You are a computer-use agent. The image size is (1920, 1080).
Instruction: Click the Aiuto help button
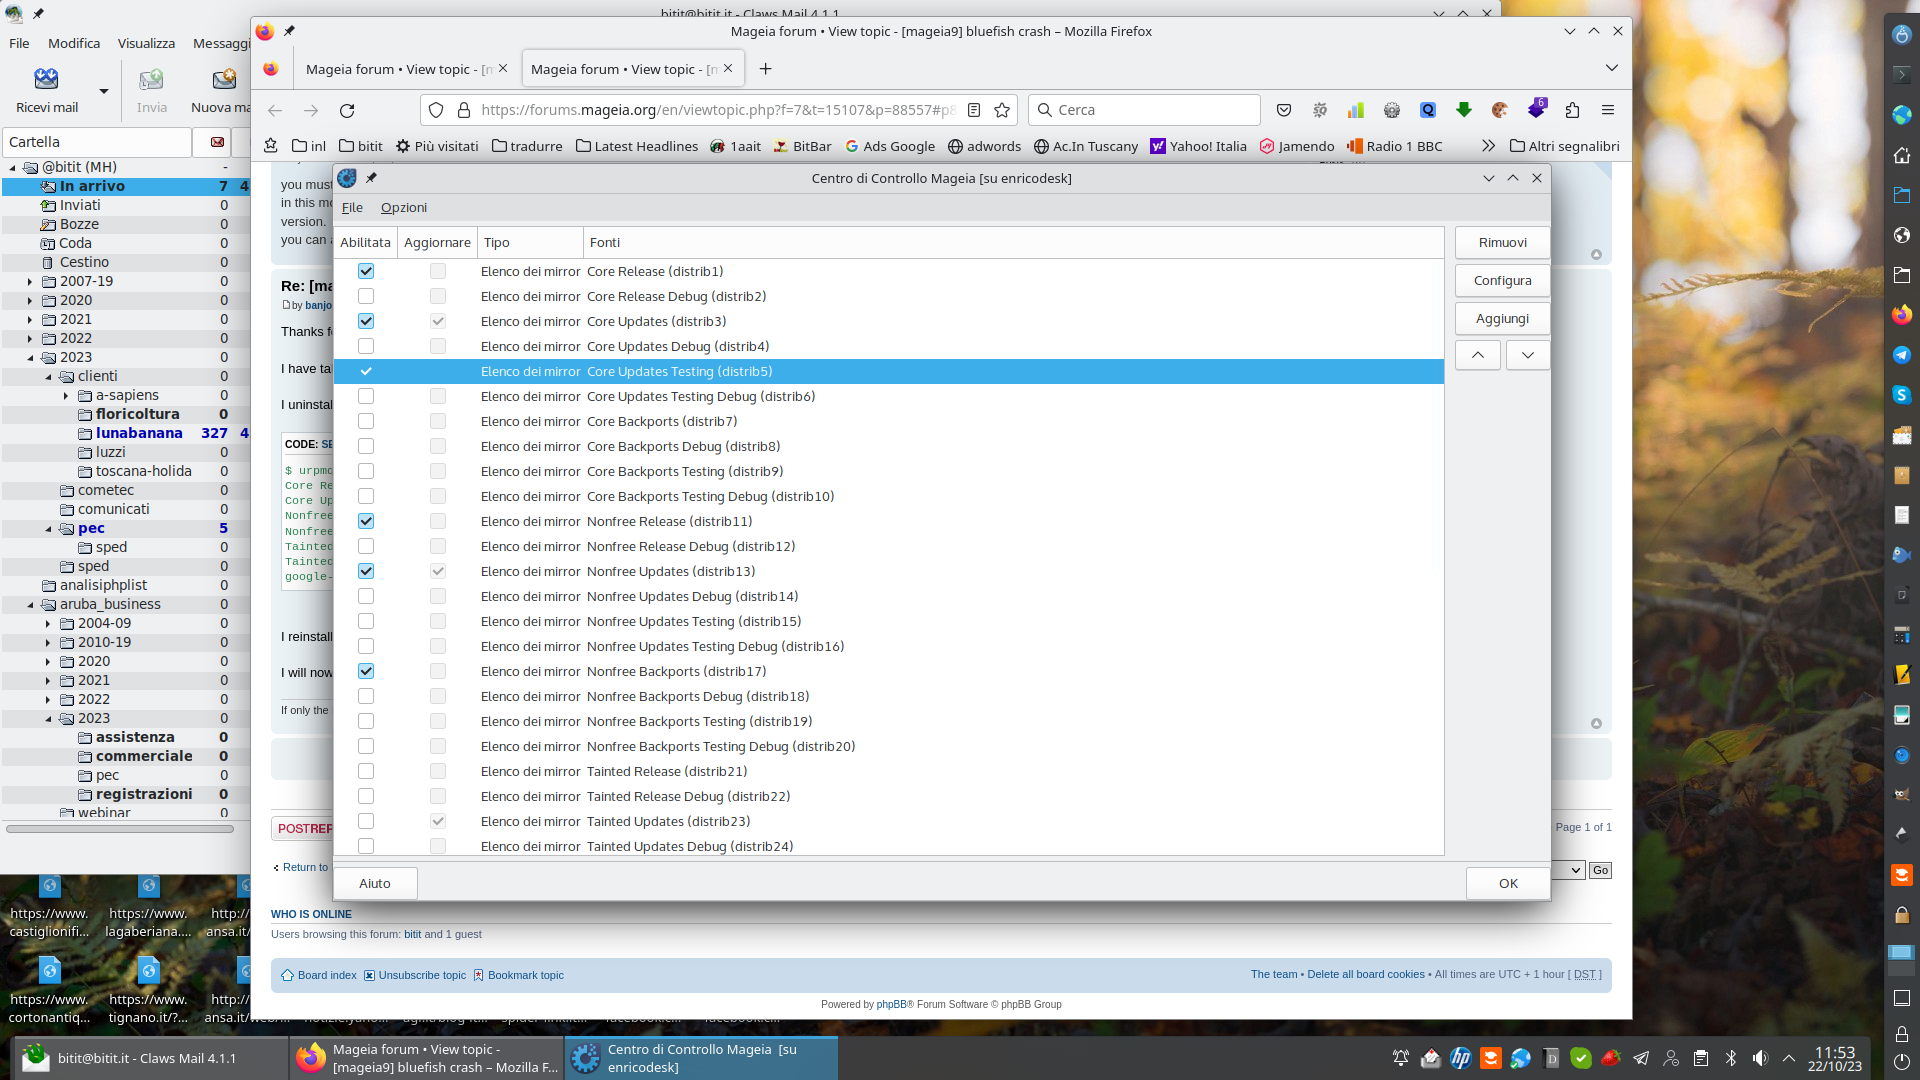point(375,884)
